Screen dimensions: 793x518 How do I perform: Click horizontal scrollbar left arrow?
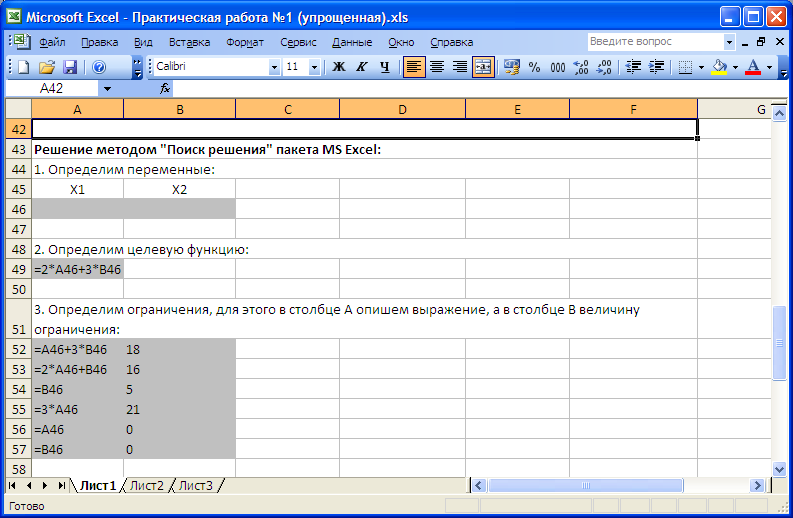click(x=479, y=486)
